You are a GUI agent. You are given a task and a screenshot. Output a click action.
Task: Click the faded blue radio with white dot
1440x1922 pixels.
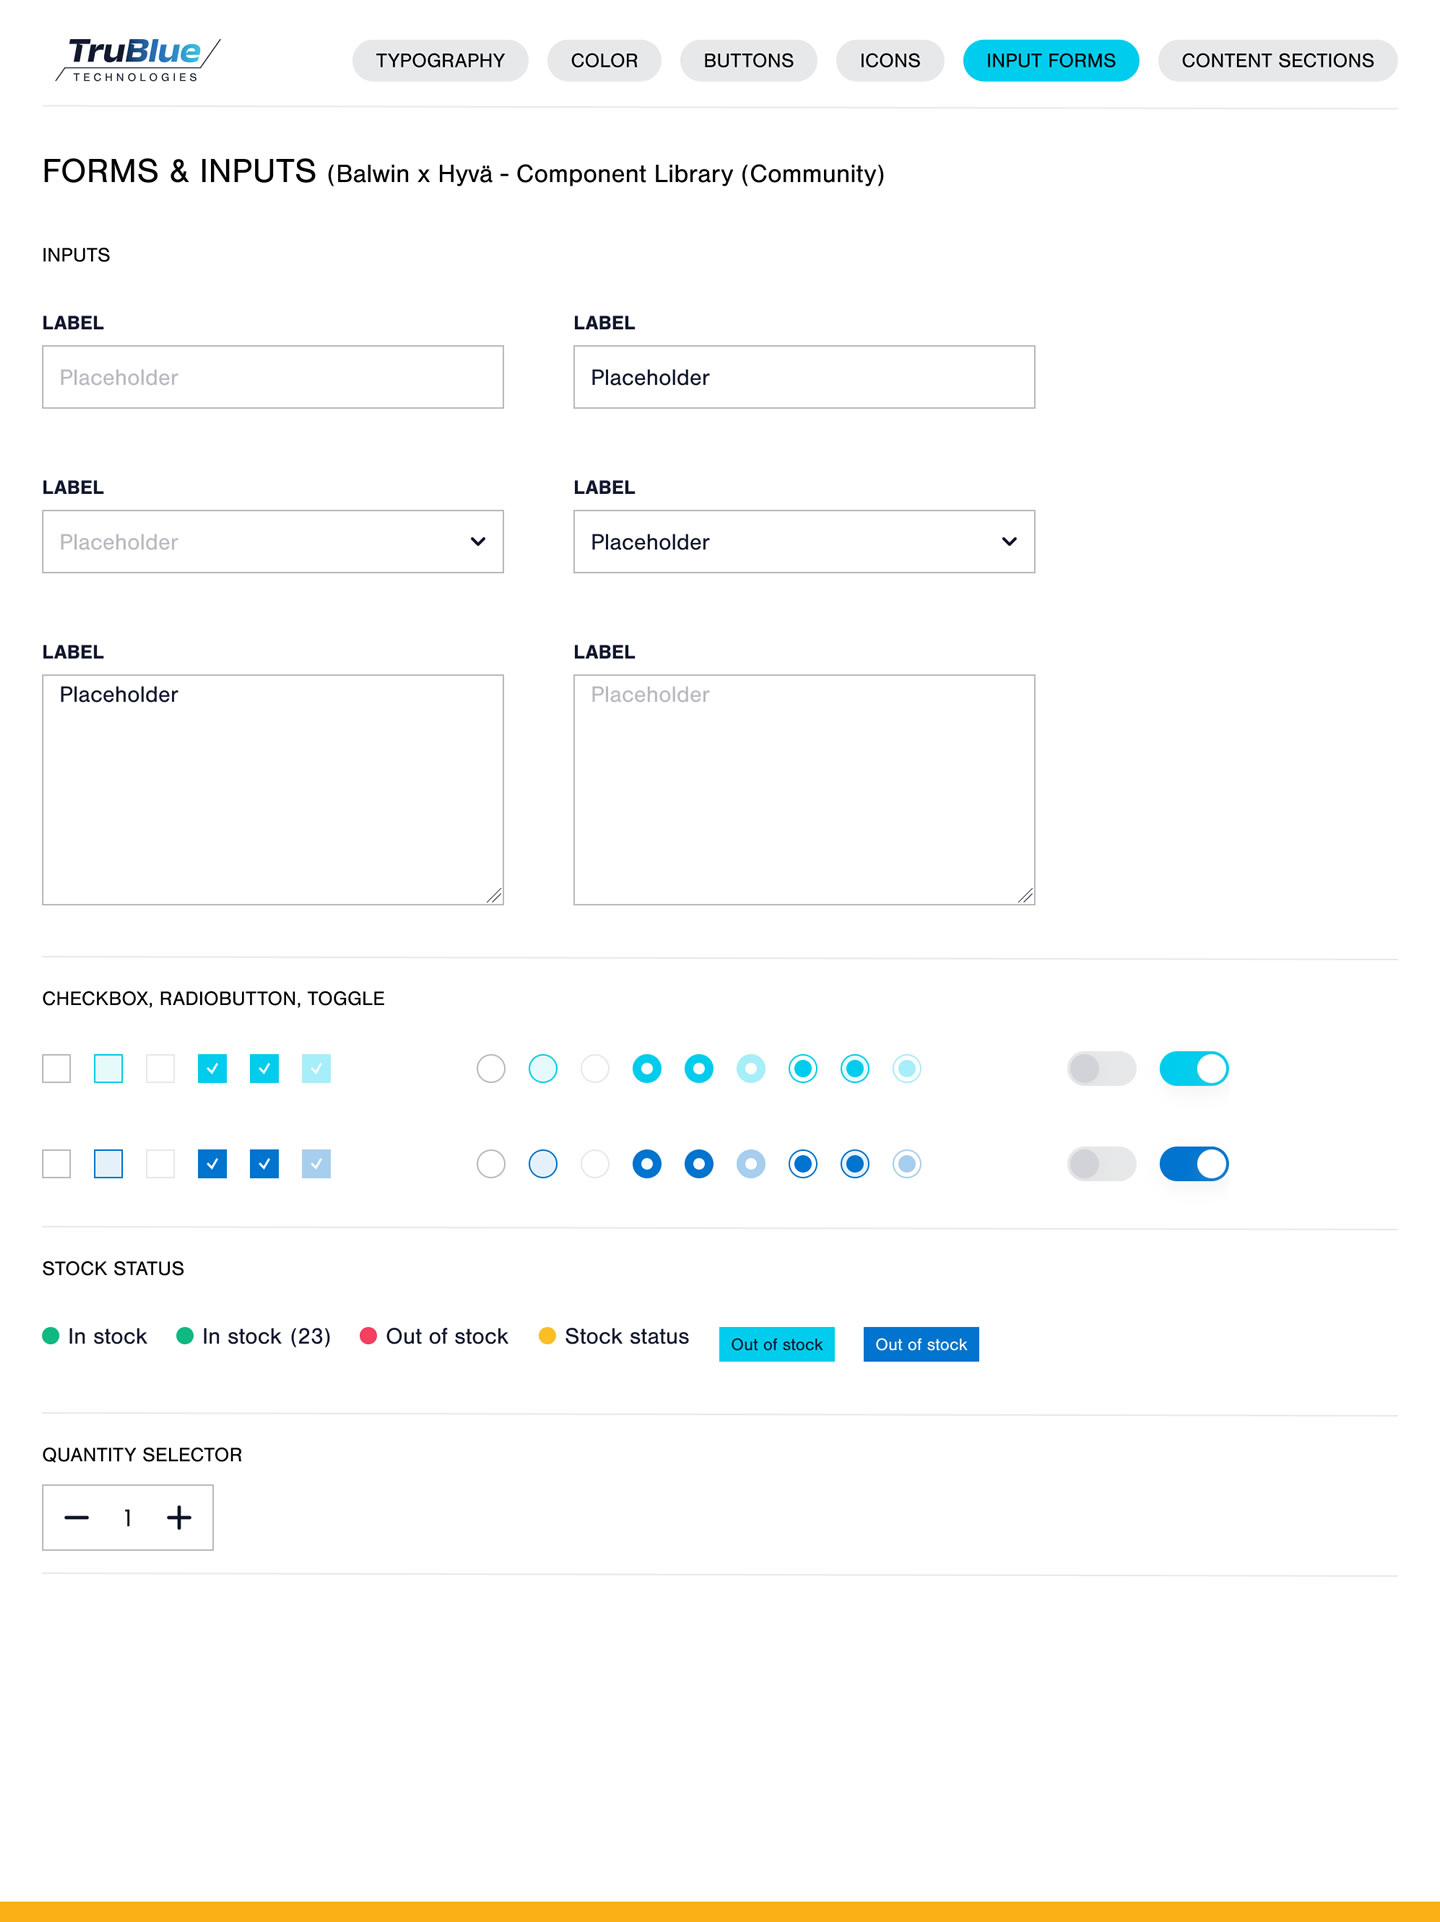pos(751,1163)
